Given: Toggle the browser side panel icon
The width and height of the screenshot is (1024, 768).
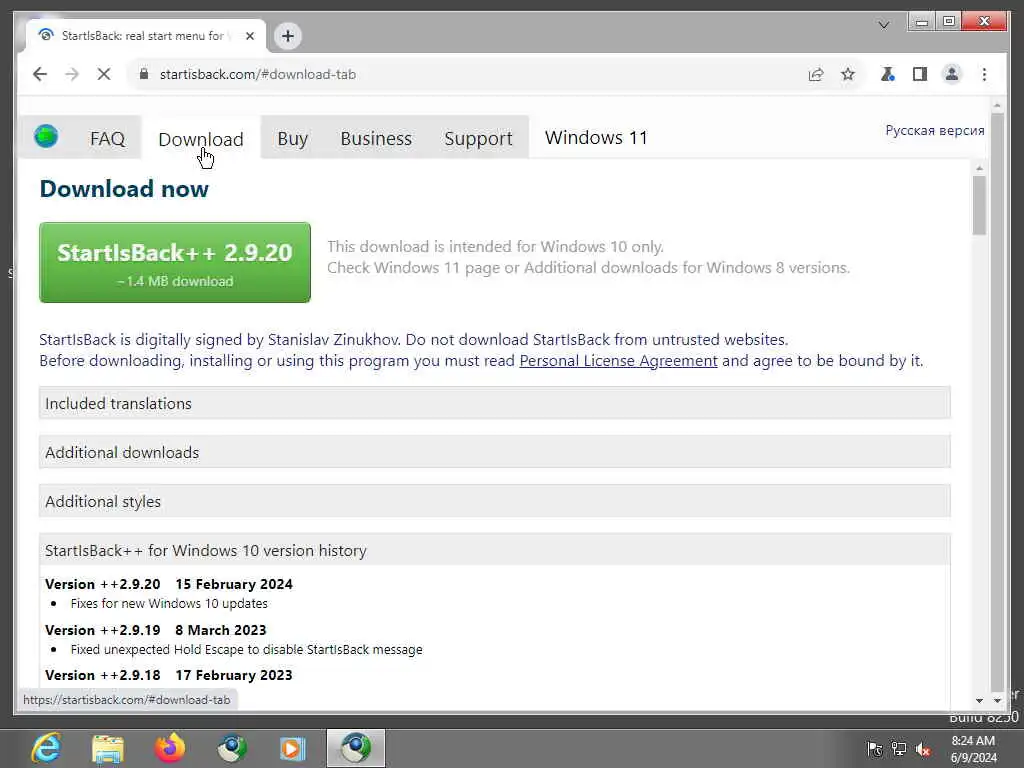Looking at the screenshot, I should [920, 74].
